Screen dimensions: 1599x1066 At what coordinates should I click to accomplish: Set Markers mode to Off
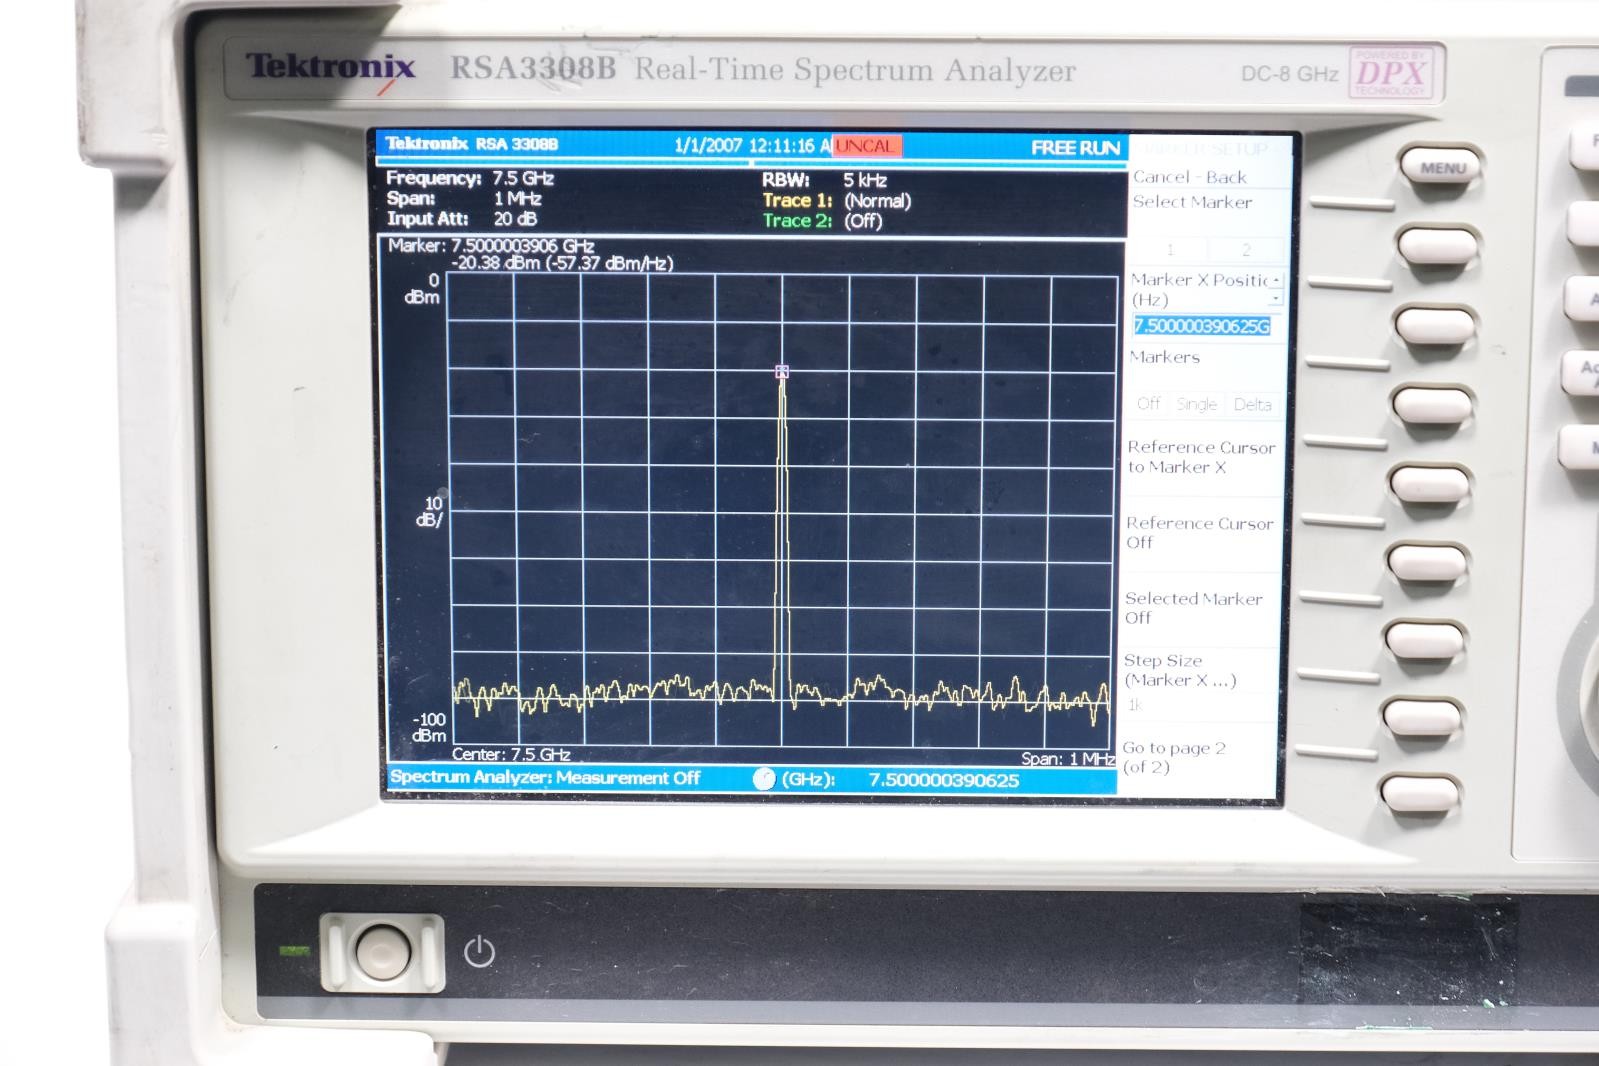tap(1149, 404)
